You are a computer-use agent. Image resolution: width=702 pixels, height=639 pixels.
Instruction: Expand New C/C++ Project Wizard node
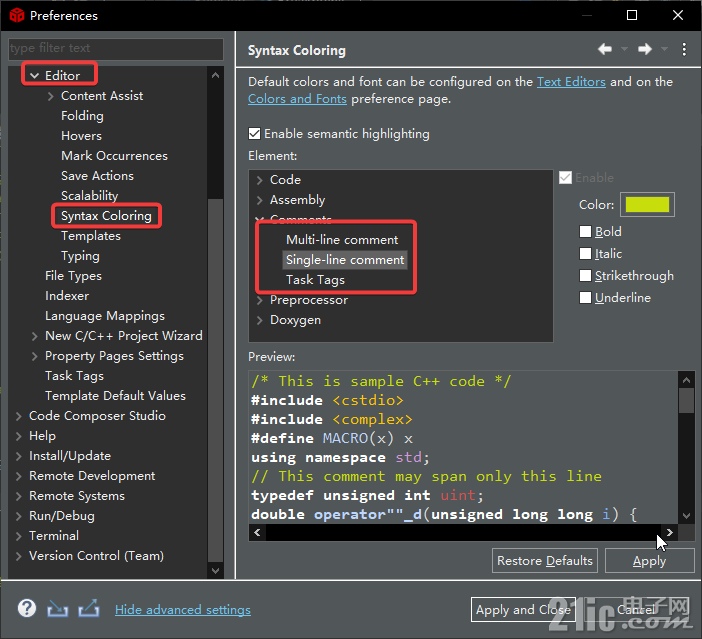[x=34, y=336]
